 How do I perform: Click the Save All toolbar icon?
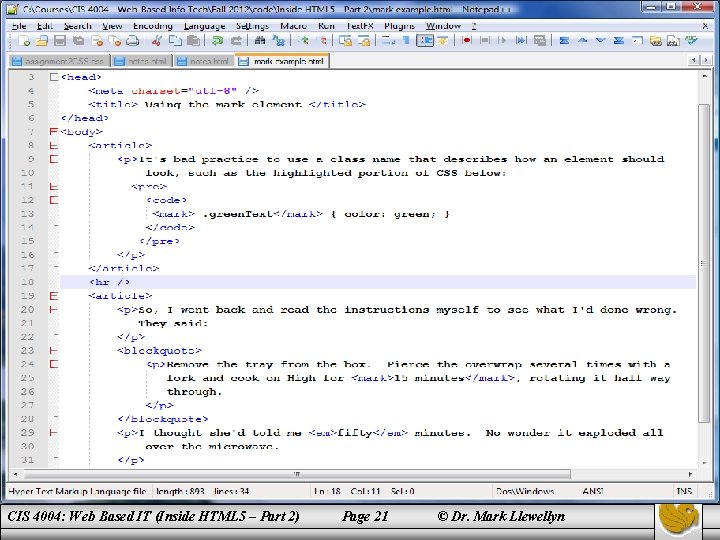79,41
